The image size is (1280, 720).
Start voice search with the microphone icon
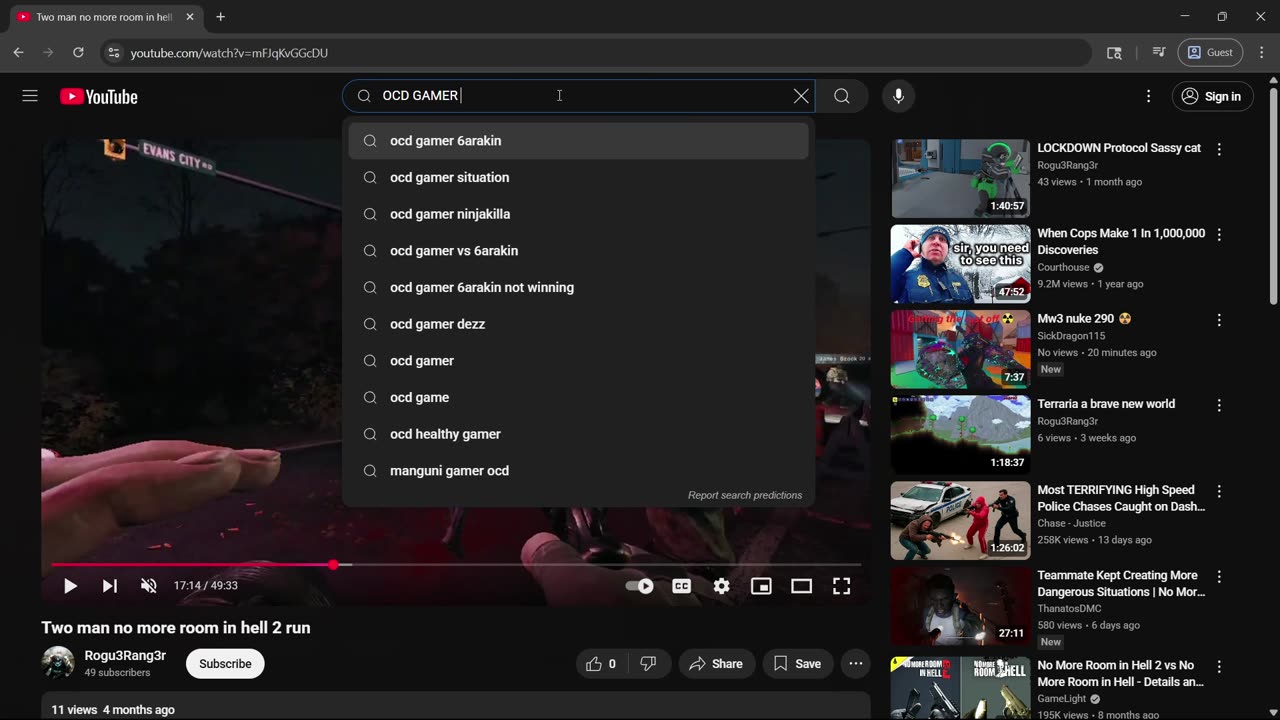click(898, 96)
